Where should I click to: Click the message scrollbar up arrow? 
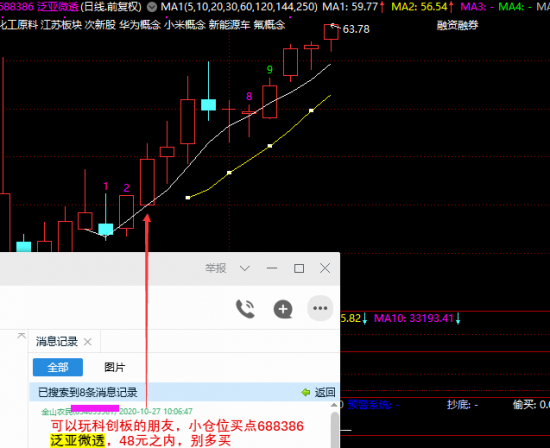click(334, 405)
